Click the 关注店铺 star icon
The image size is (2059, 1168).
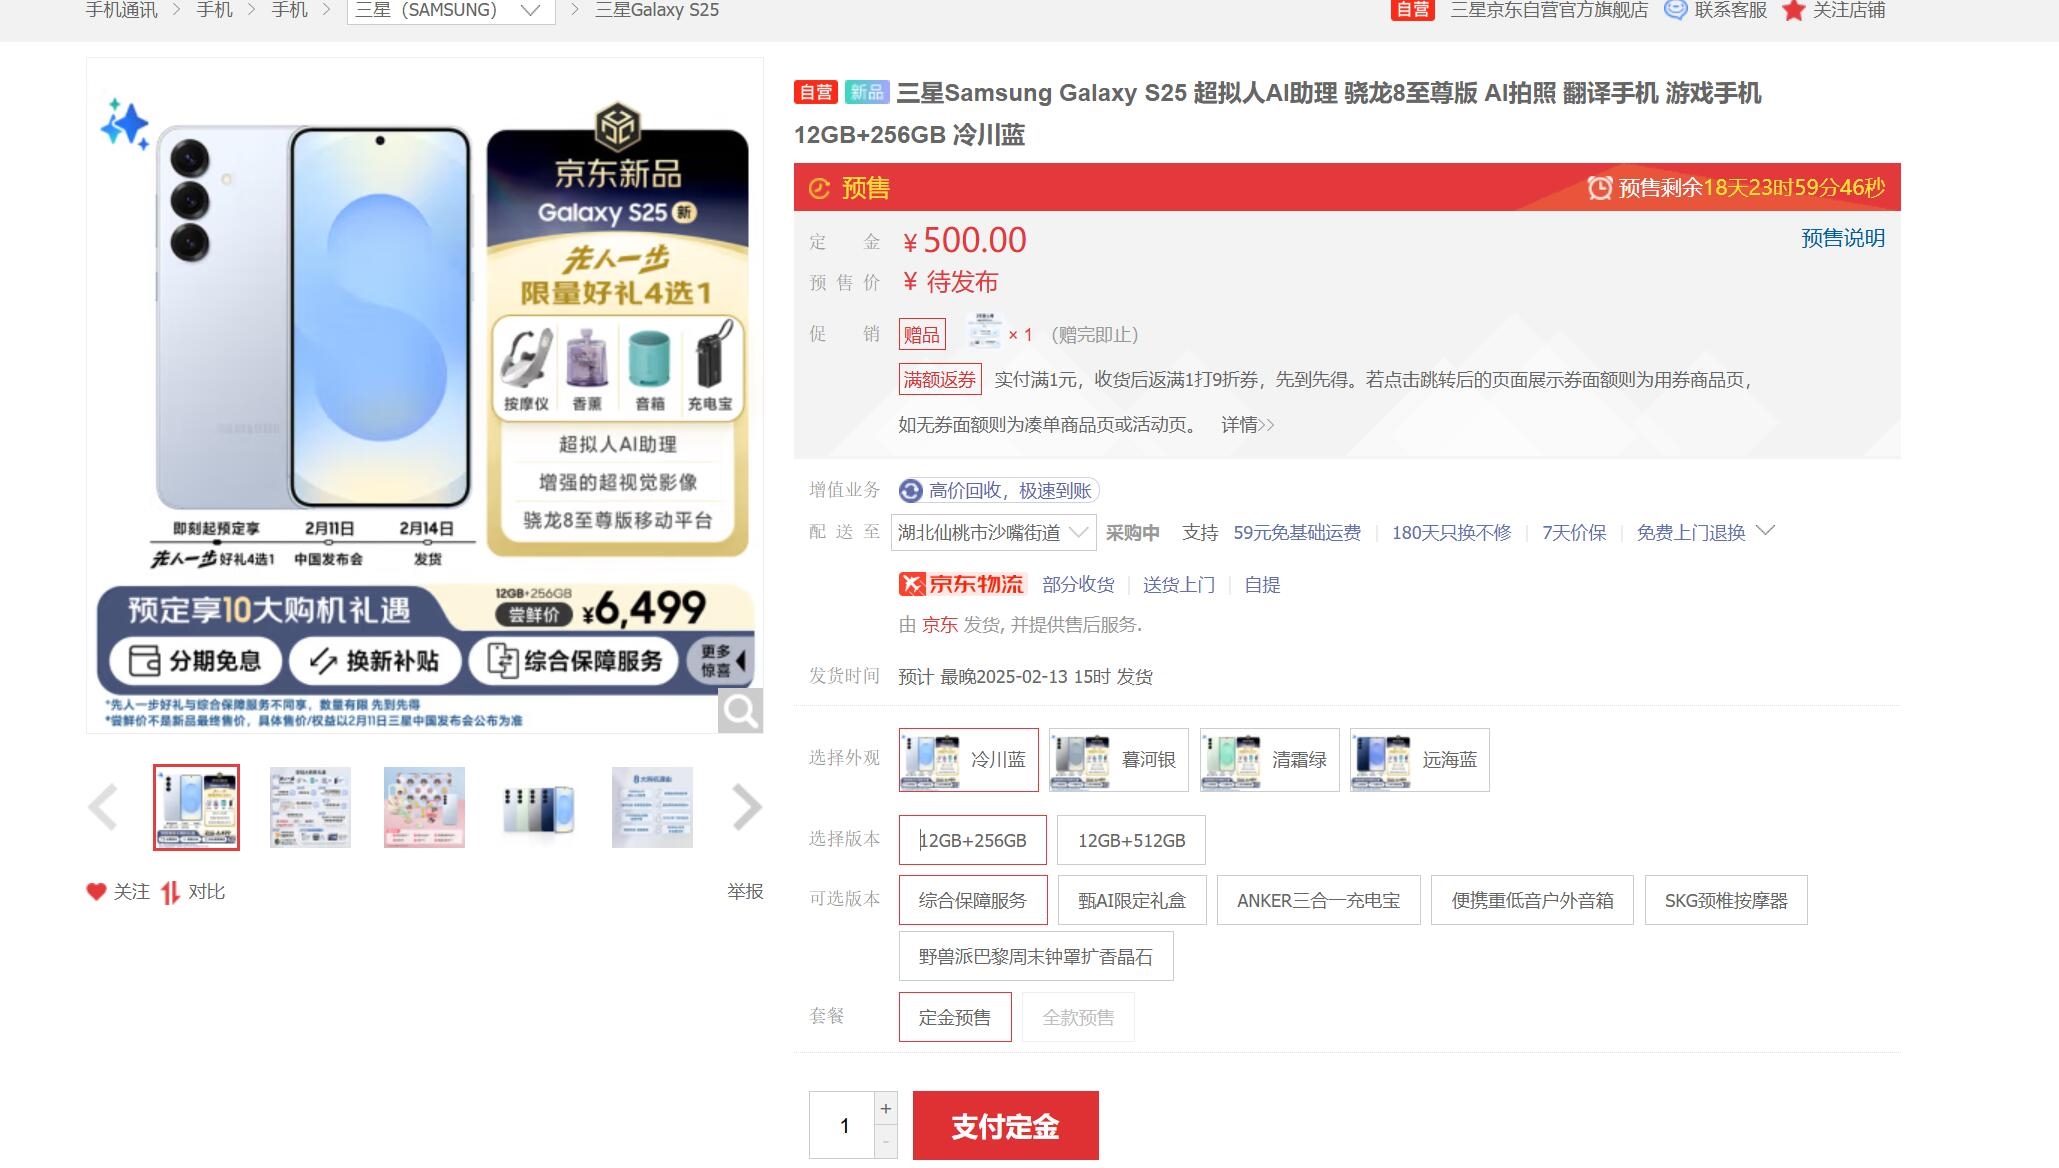(x=1793, y=10)
